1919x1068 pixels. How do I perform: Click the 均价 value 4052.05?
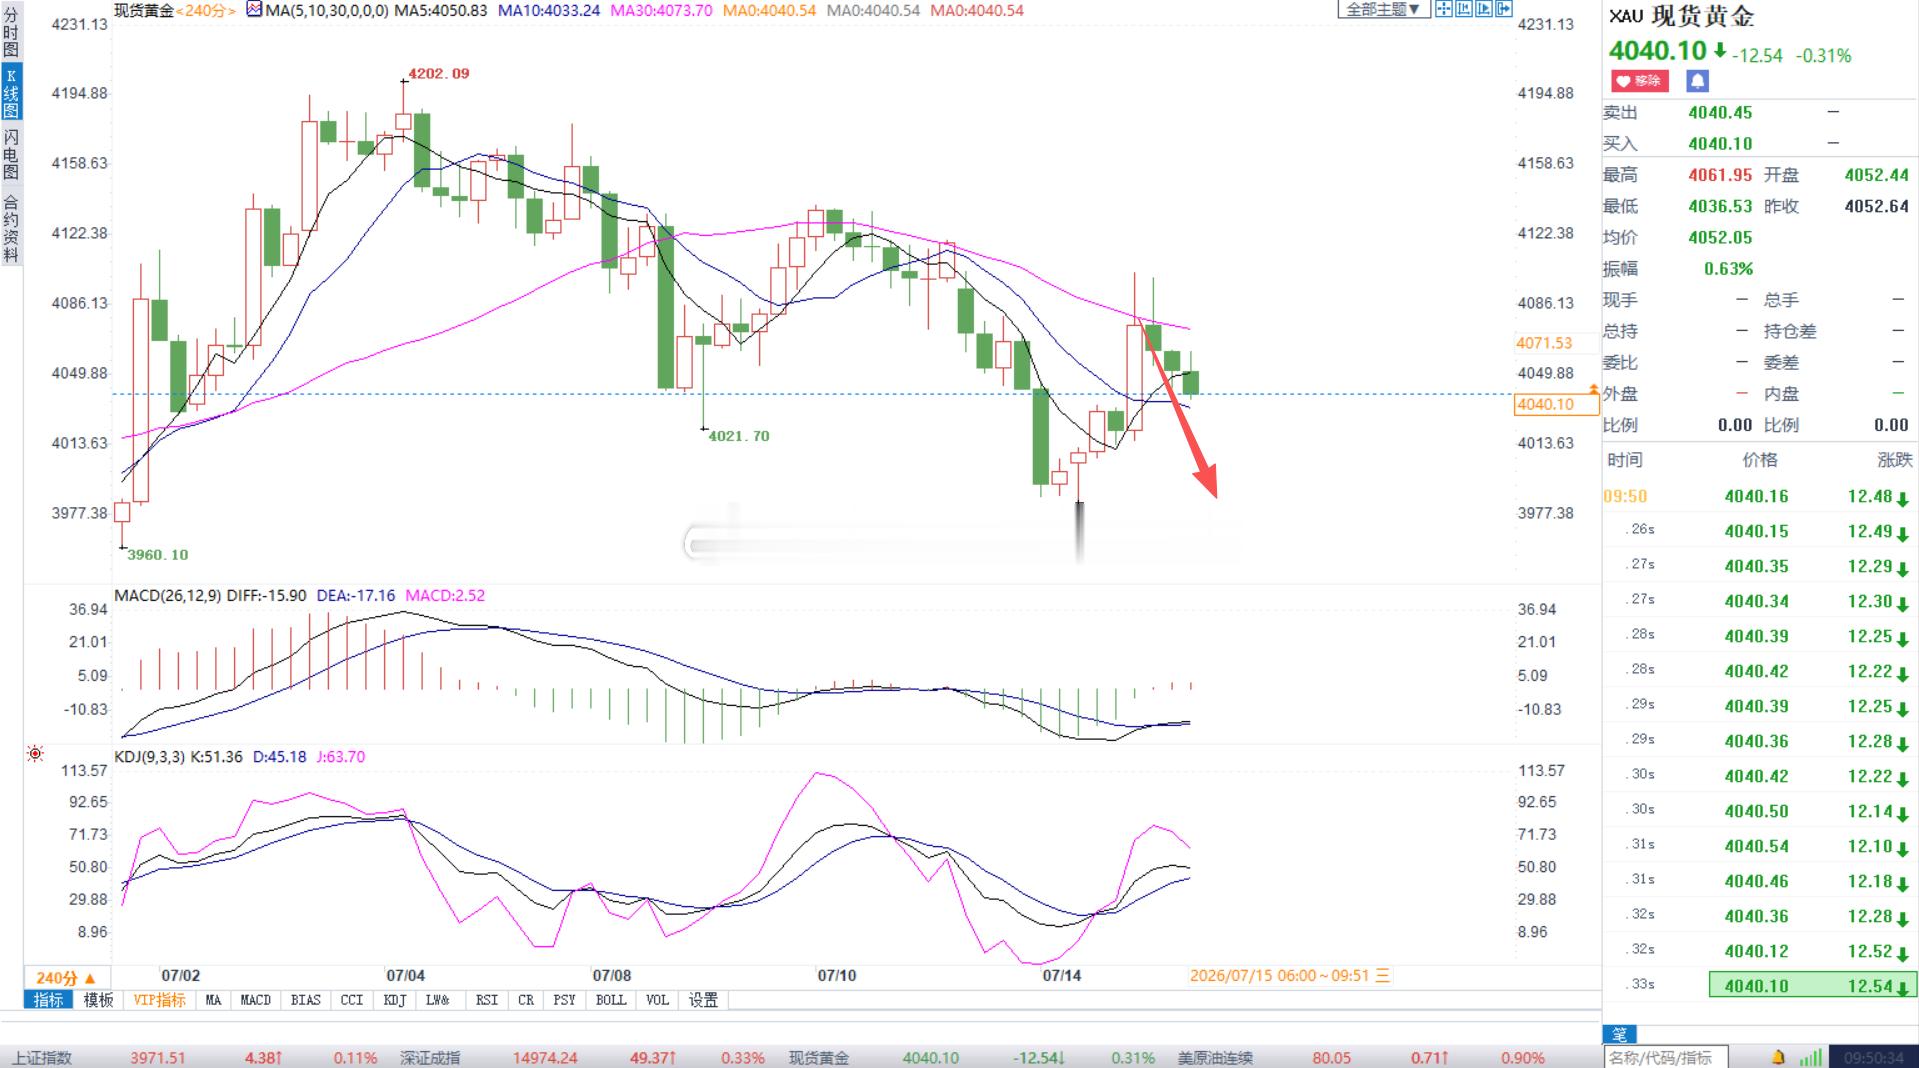1720,237
